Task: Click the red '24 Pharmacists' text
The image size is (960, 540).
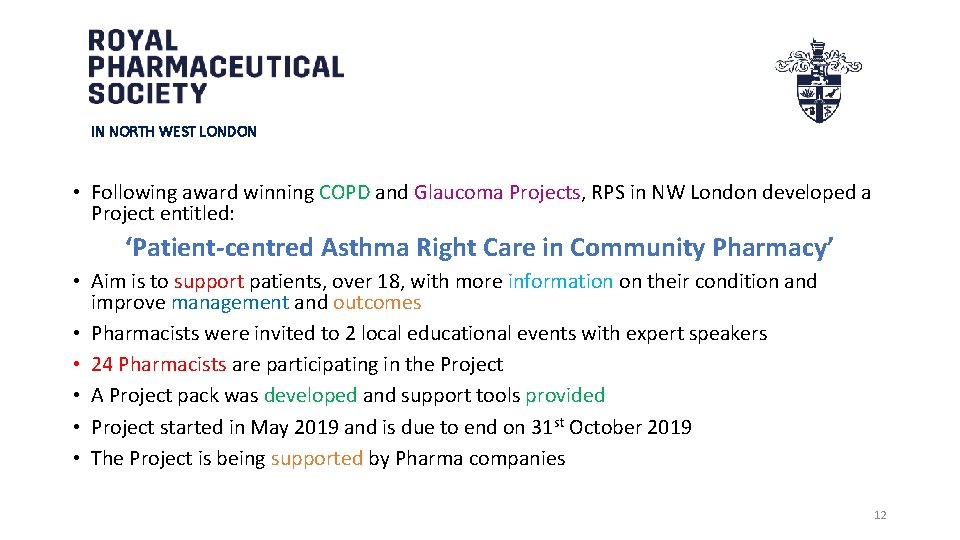Action: tap(156, 364)
